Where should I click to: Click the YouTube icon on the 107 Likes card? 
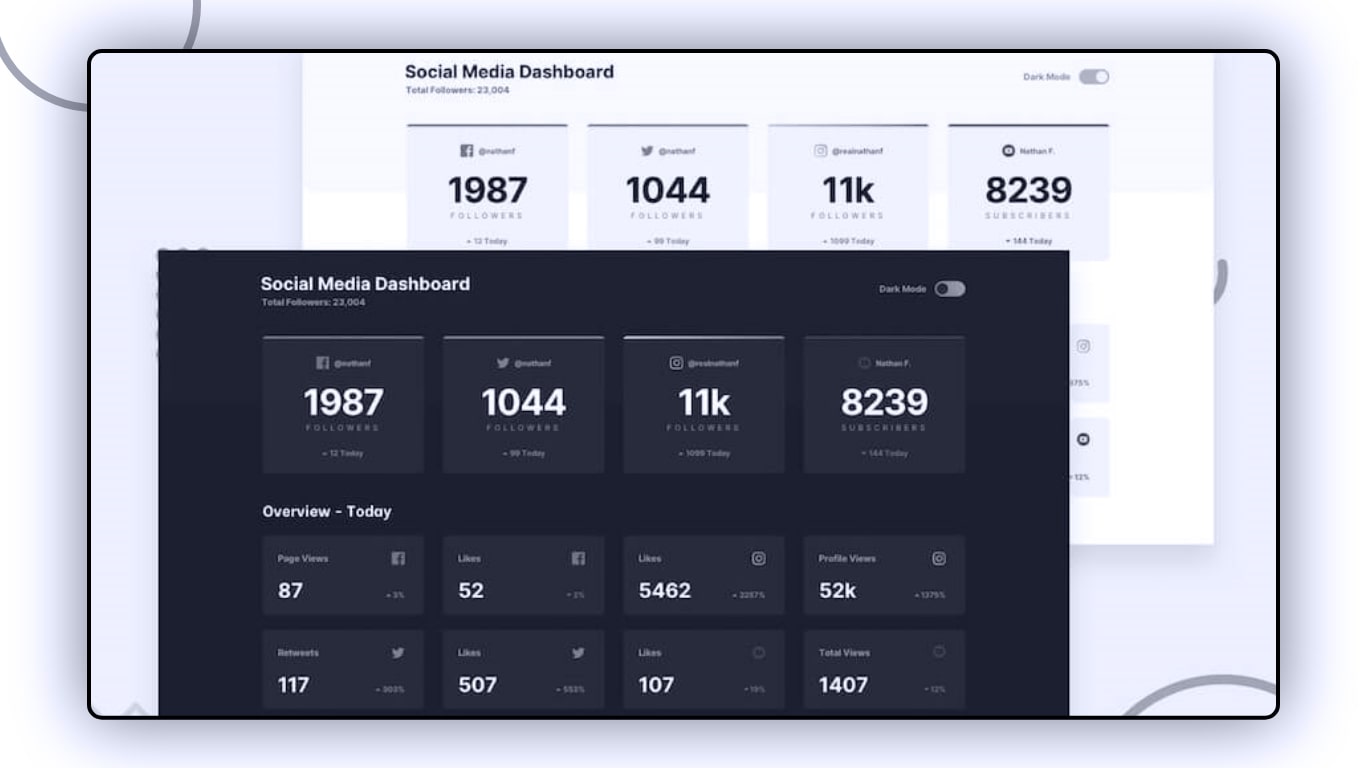(759, 653)
